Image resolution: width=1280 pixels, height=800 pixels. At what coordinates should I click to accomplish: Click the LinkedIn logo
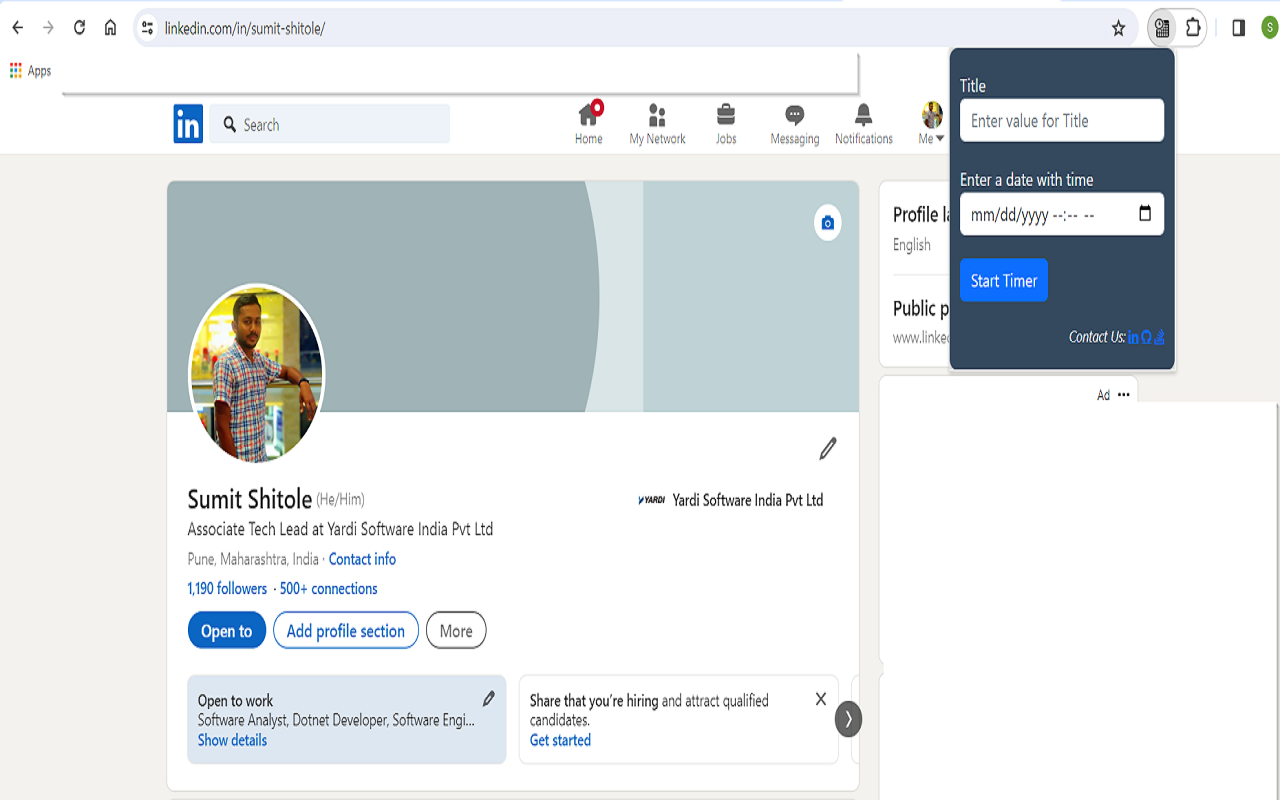[x=188, y=124]
